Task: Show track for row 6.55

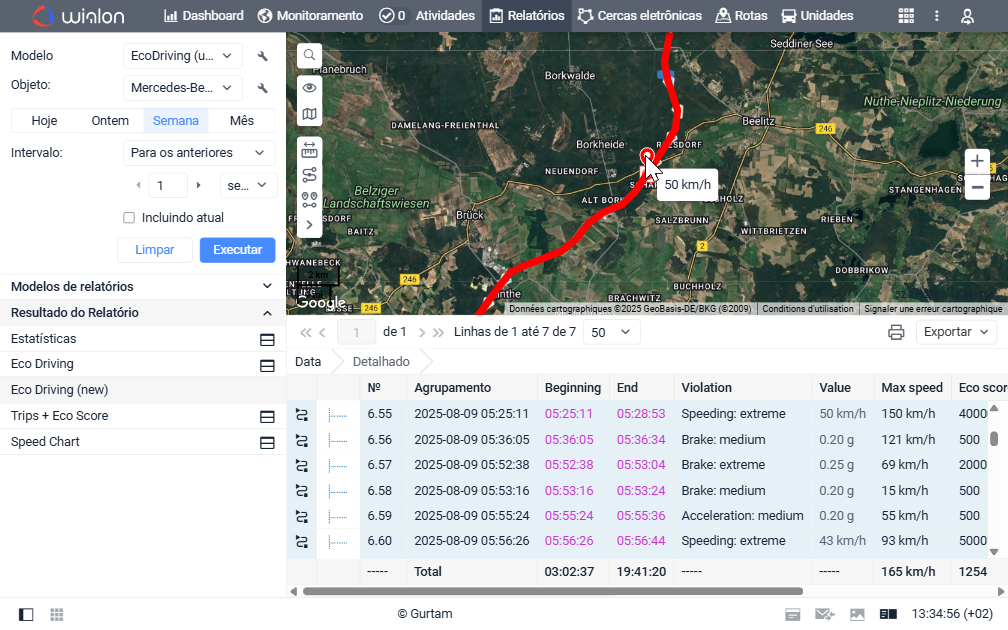Action: (x=302, y=415)
